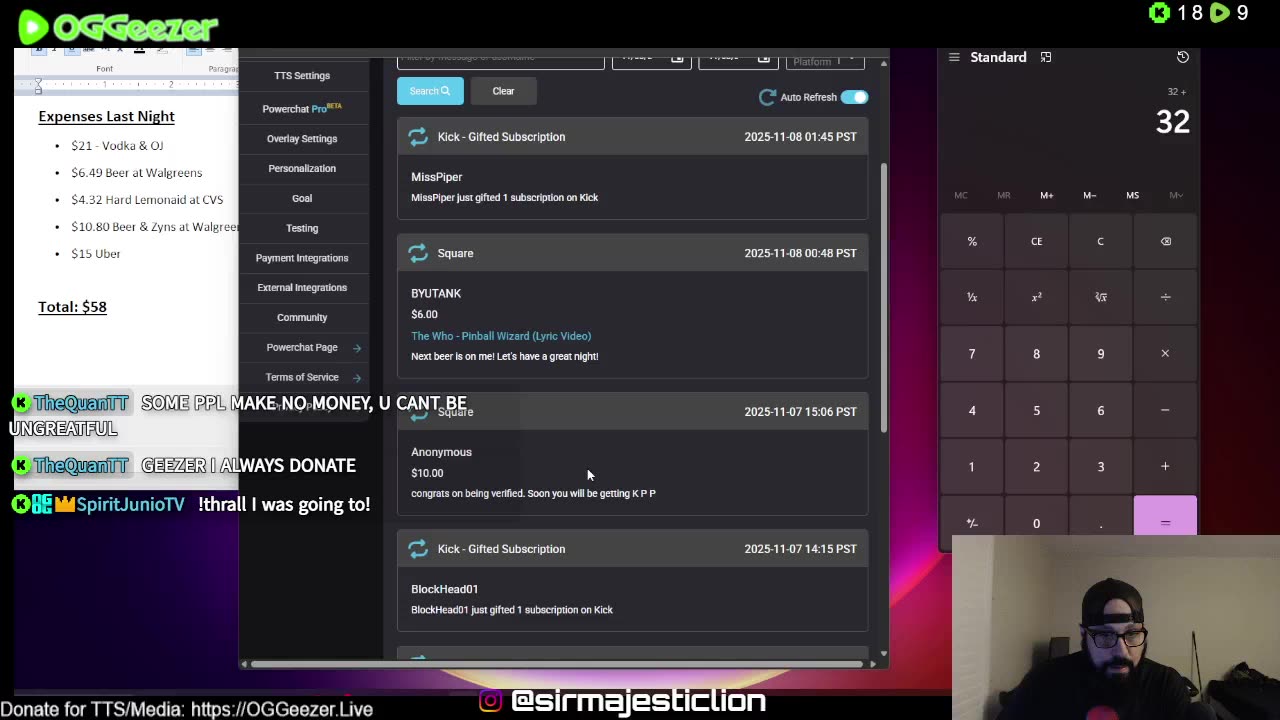
Task: Click the backspace key on Calculator
Action: coord(1165,241)
